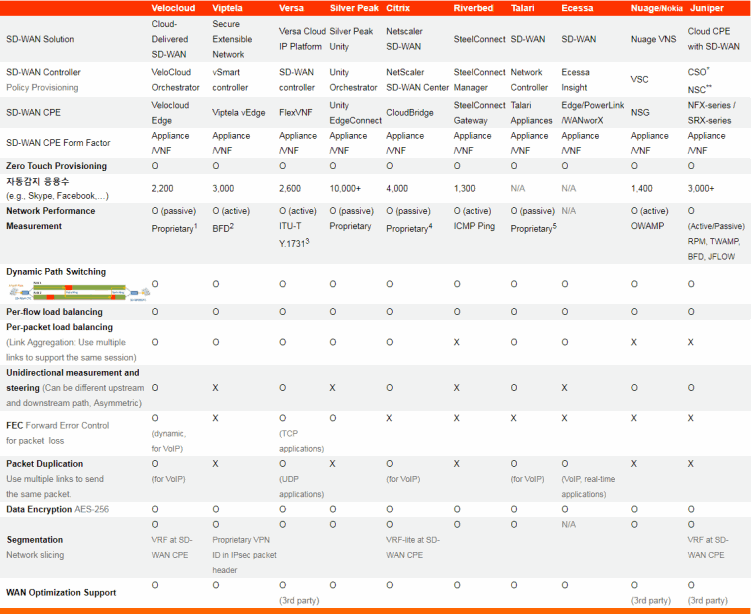Click the 'Proprietary VPN ID in IPsec packet header' cell
Image resolution: width=751 pixels, height=614 pixels.
click(244, 555)
